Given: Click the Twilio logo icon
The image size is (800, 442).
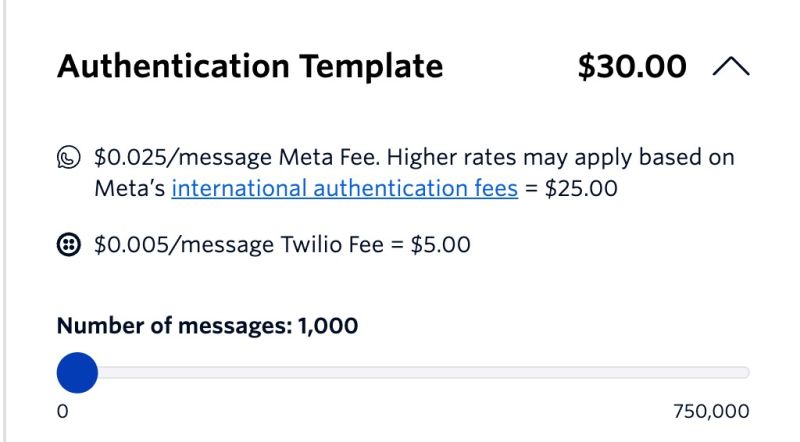Looking at the screenshot, I should pos(69,243).
